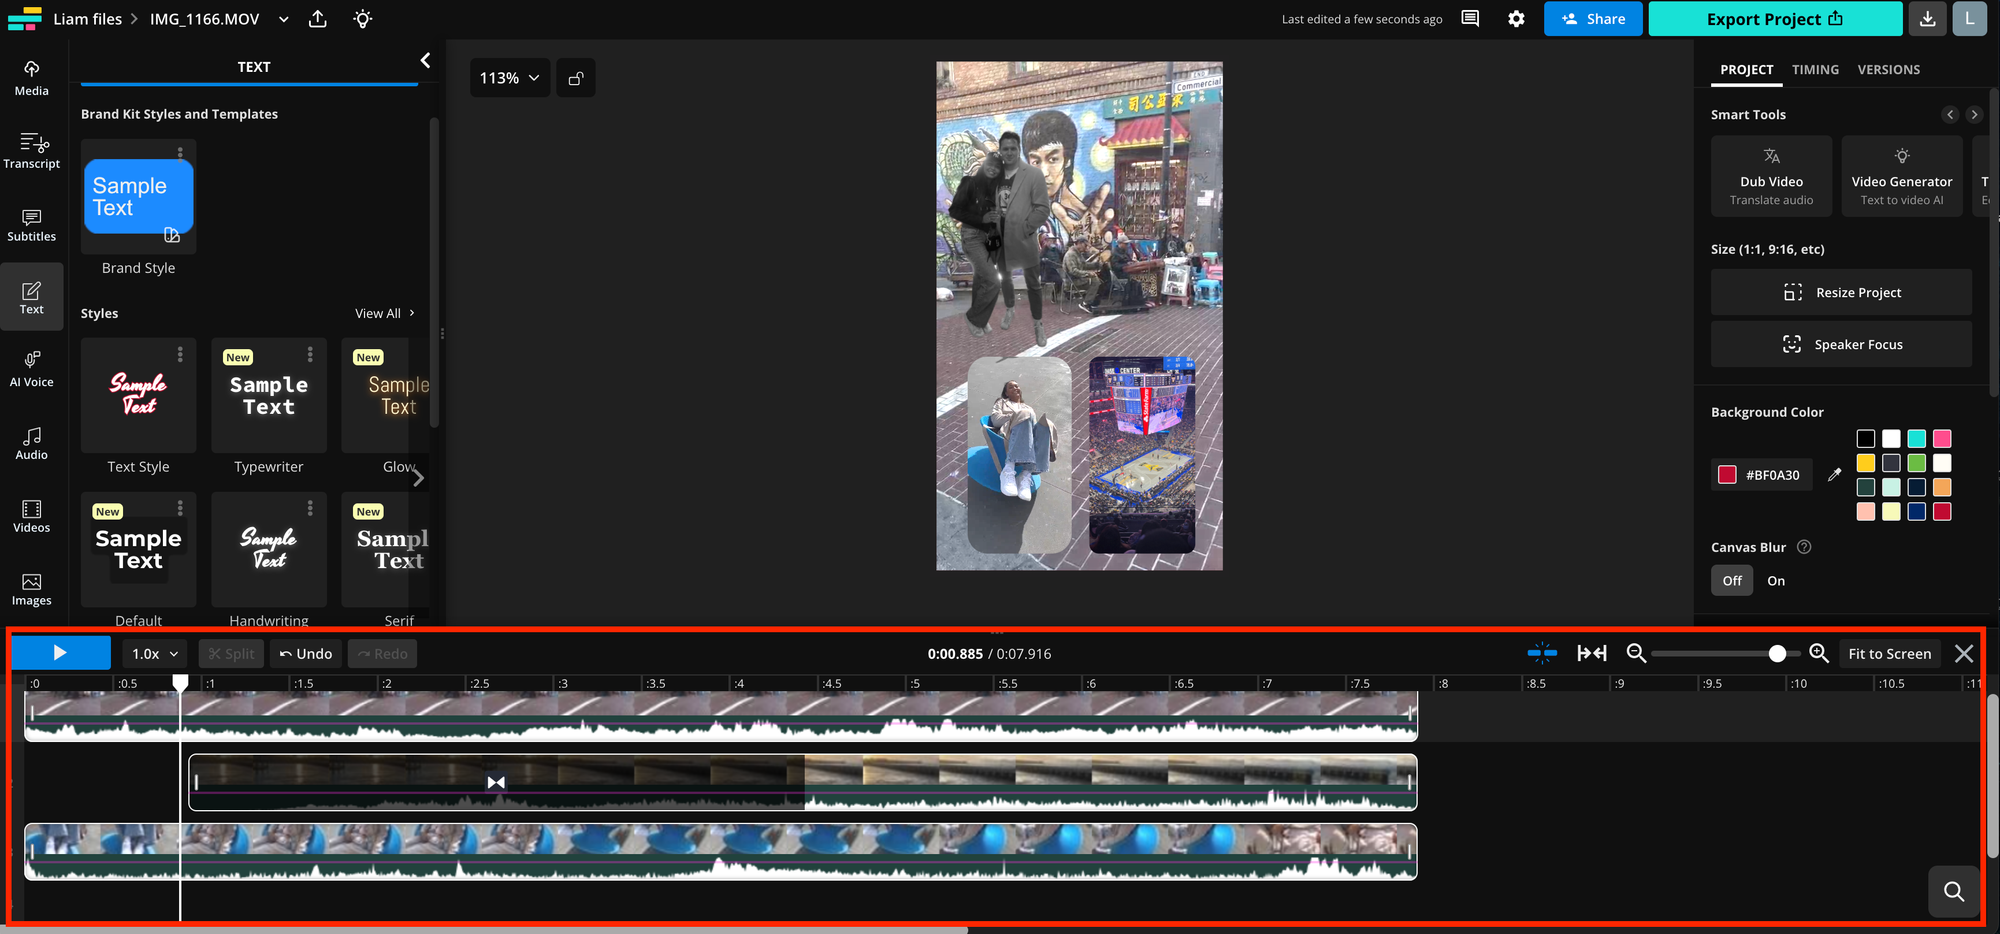Click Resize Project button
The image size is (2000, 934).
pos(1841,292)
